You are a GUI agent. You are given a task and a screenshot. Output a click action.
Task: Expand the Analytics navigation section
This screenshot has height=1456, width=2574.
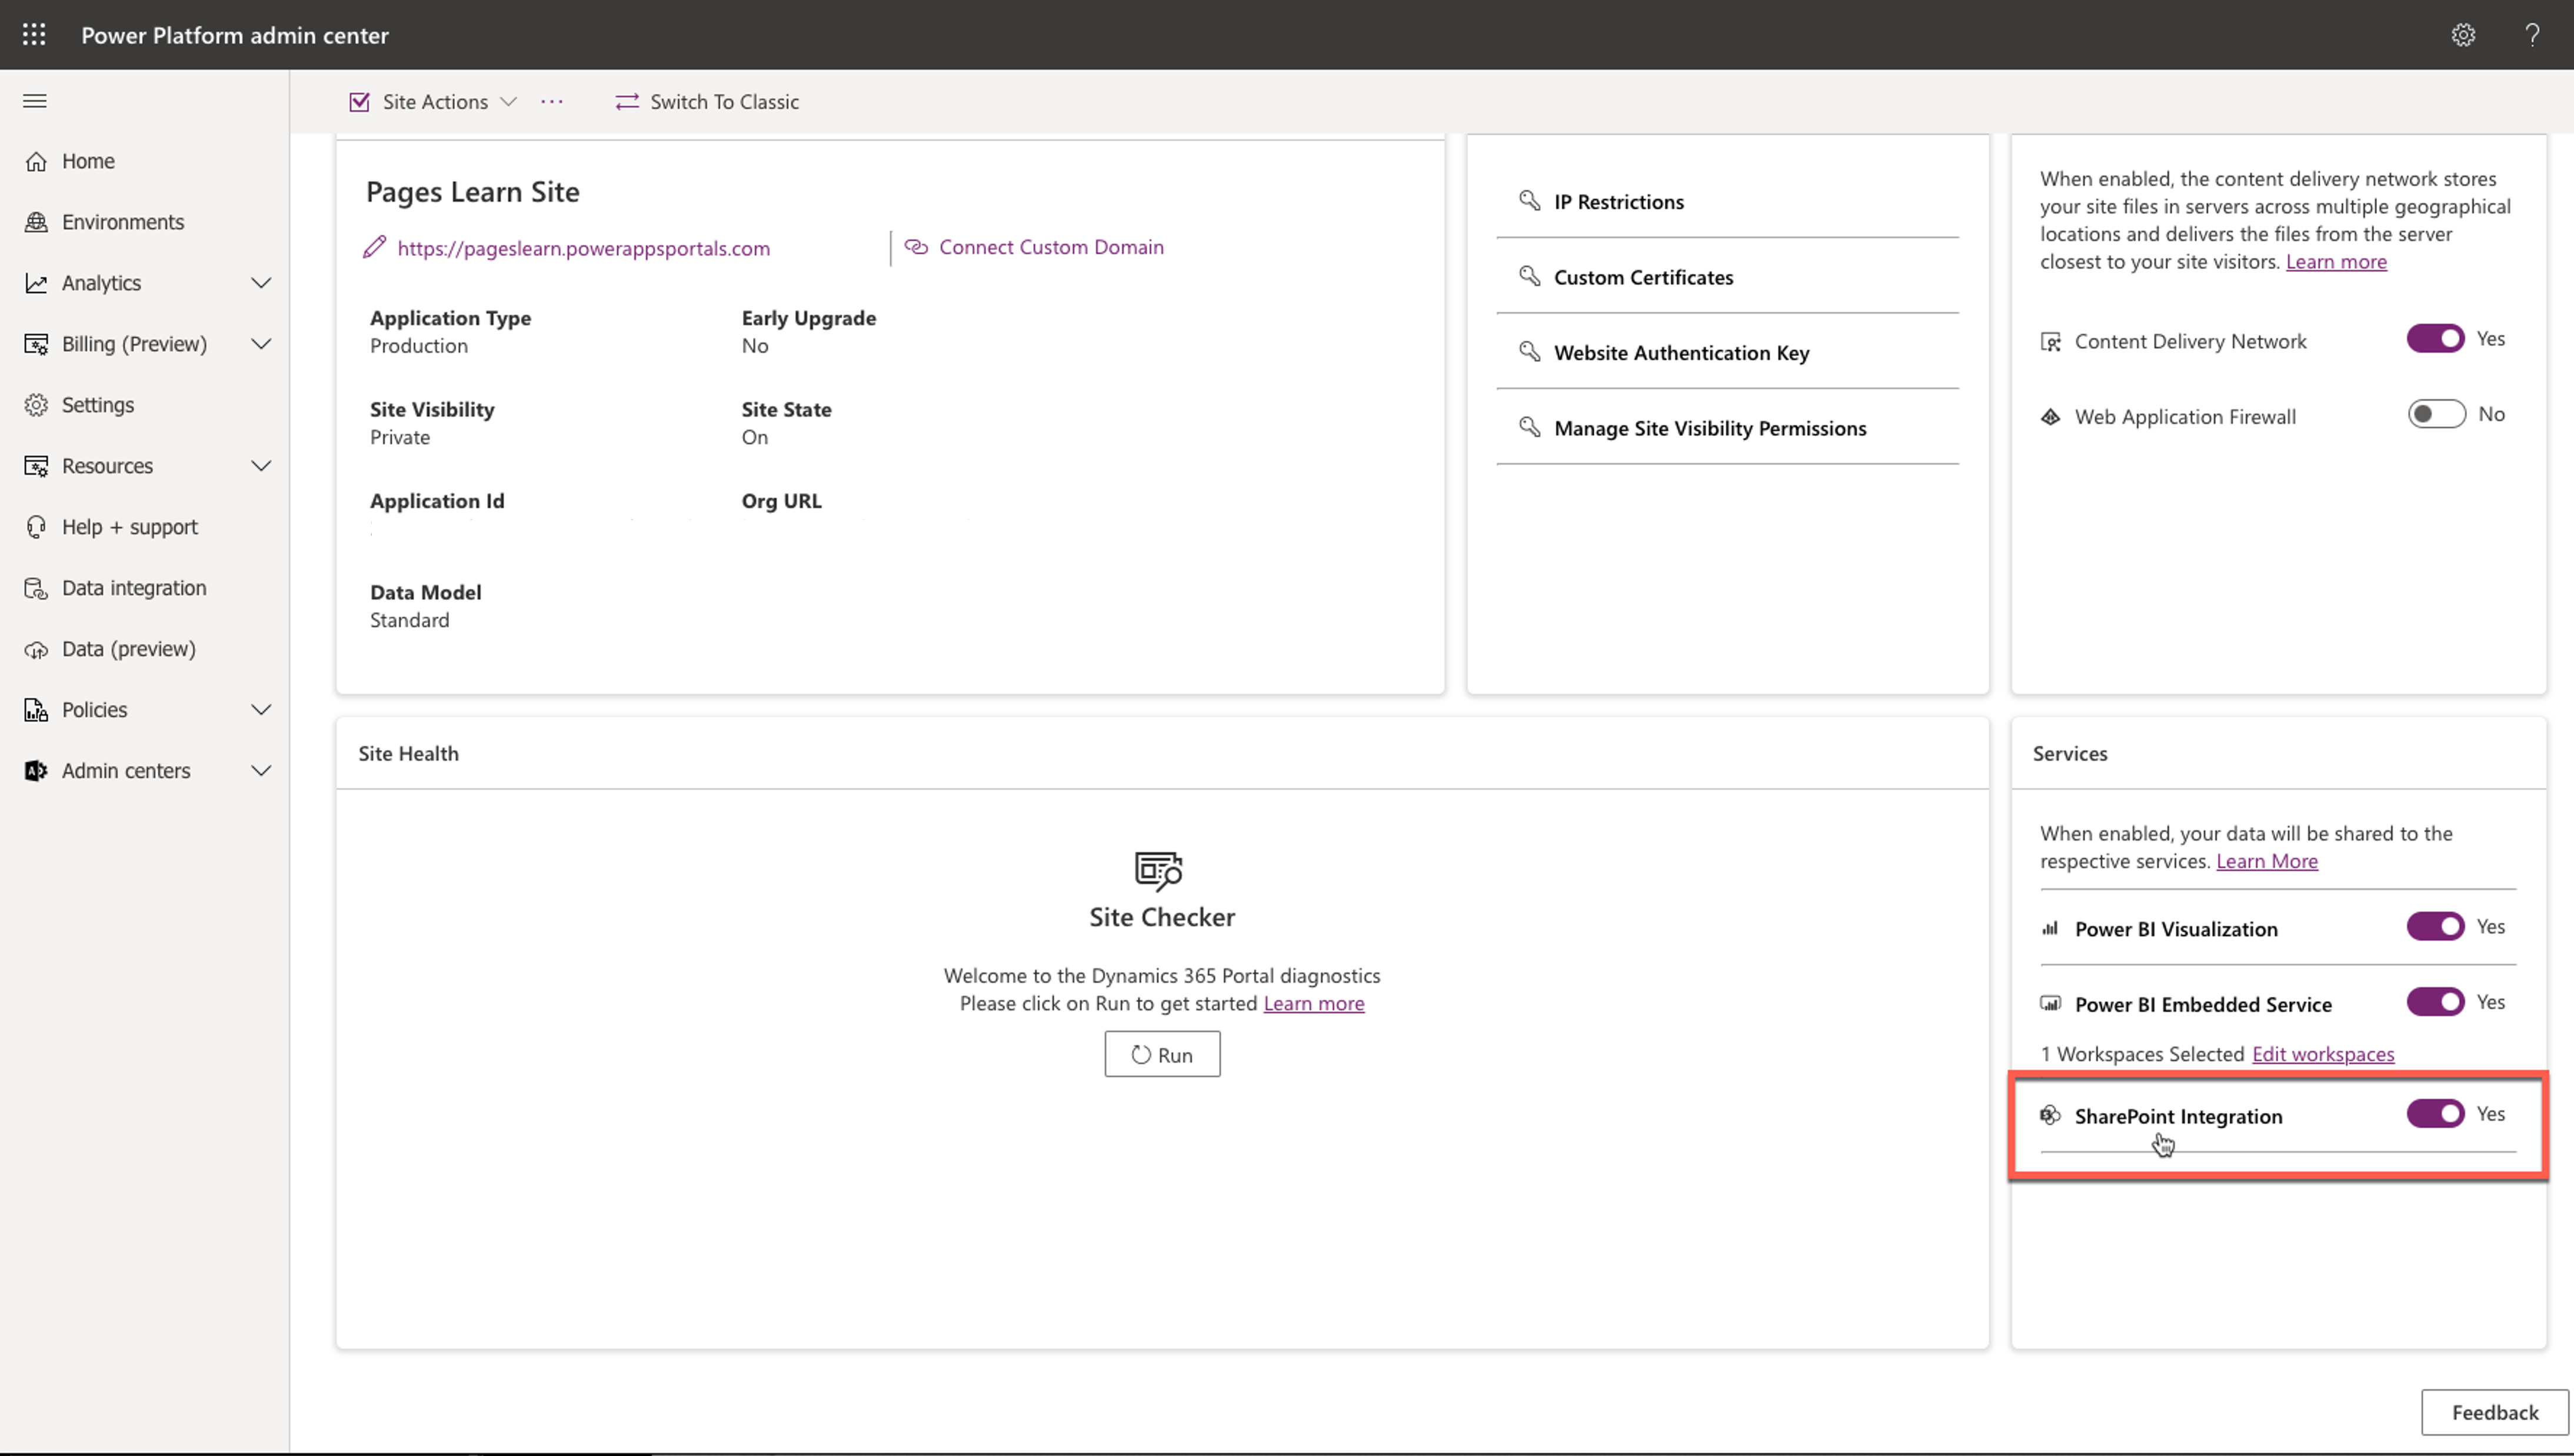coord(261,283)
